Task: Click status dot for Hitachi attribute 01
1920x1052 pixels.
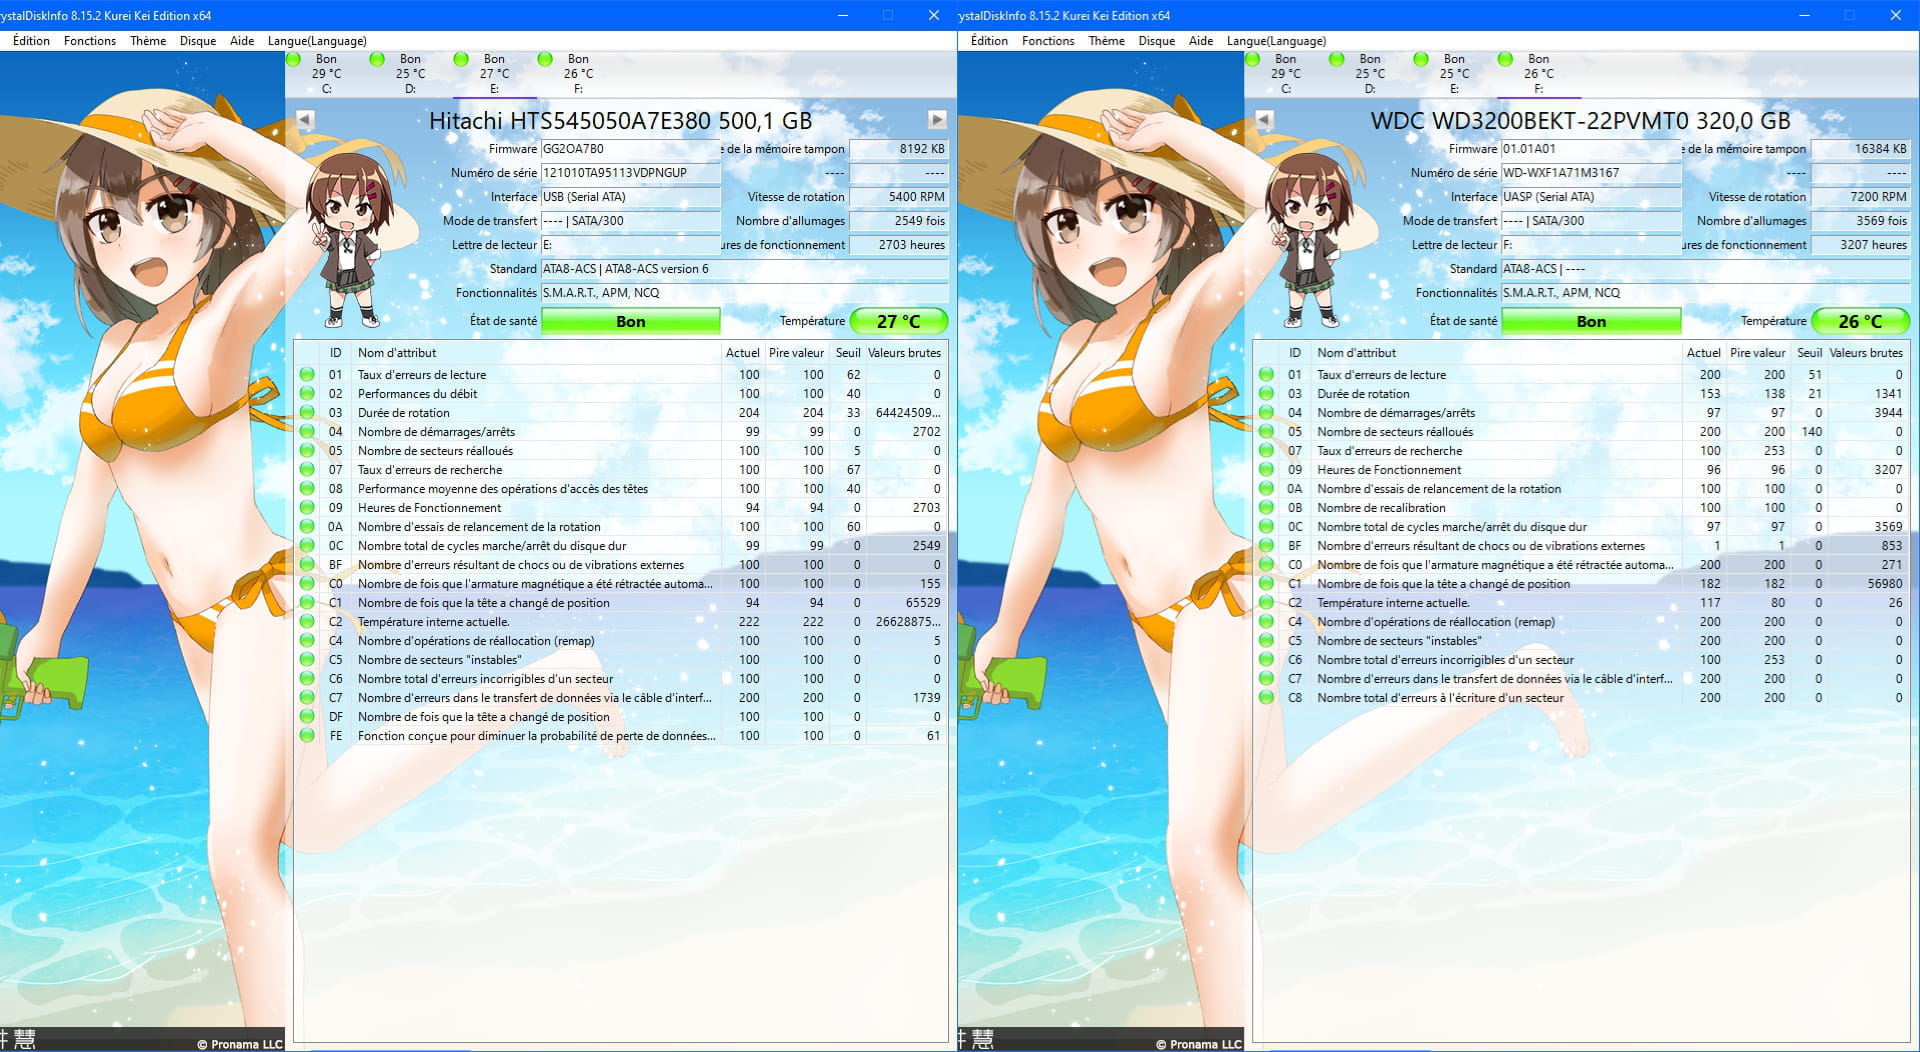Action: 307,375
